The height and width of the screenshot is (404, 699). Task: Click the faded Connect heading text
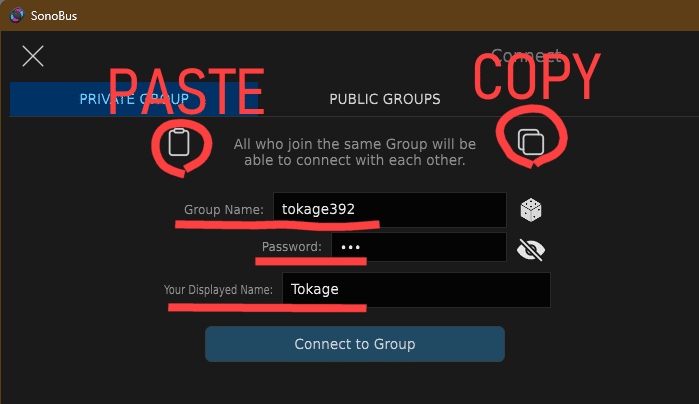tap(526, 56)
